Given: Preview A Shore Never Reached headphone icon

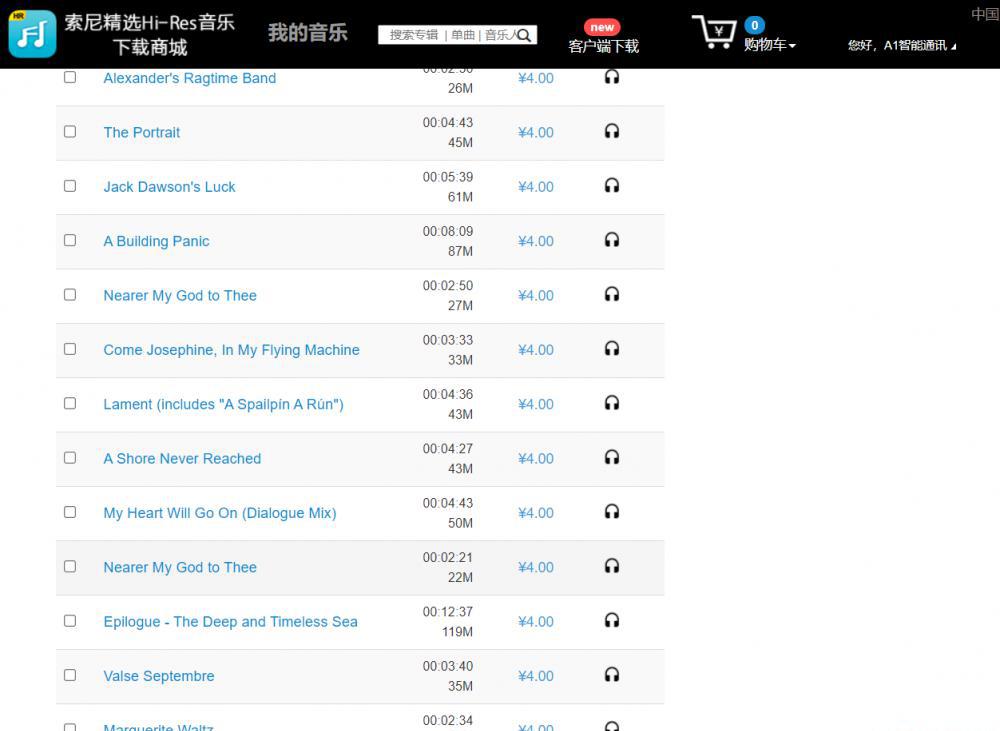Looking at the screenshot, I should (x=612, y=457).
